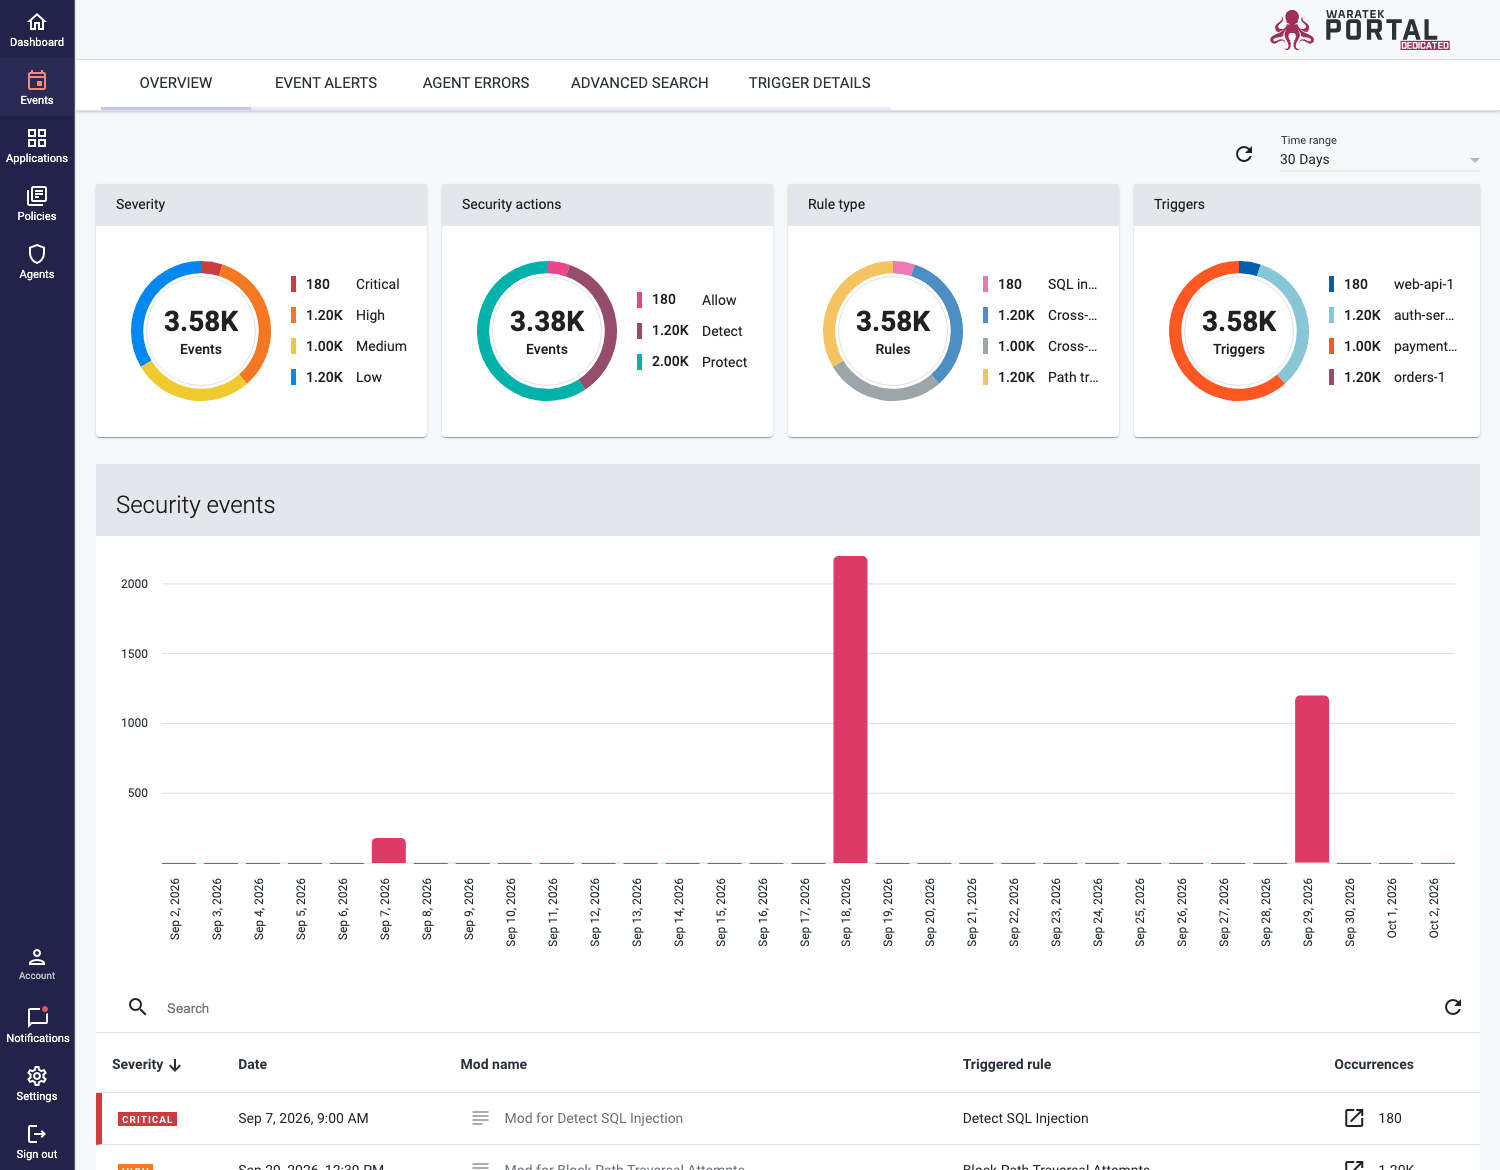
Task: Go to Applications grid icon
Action: click(37, 138)
